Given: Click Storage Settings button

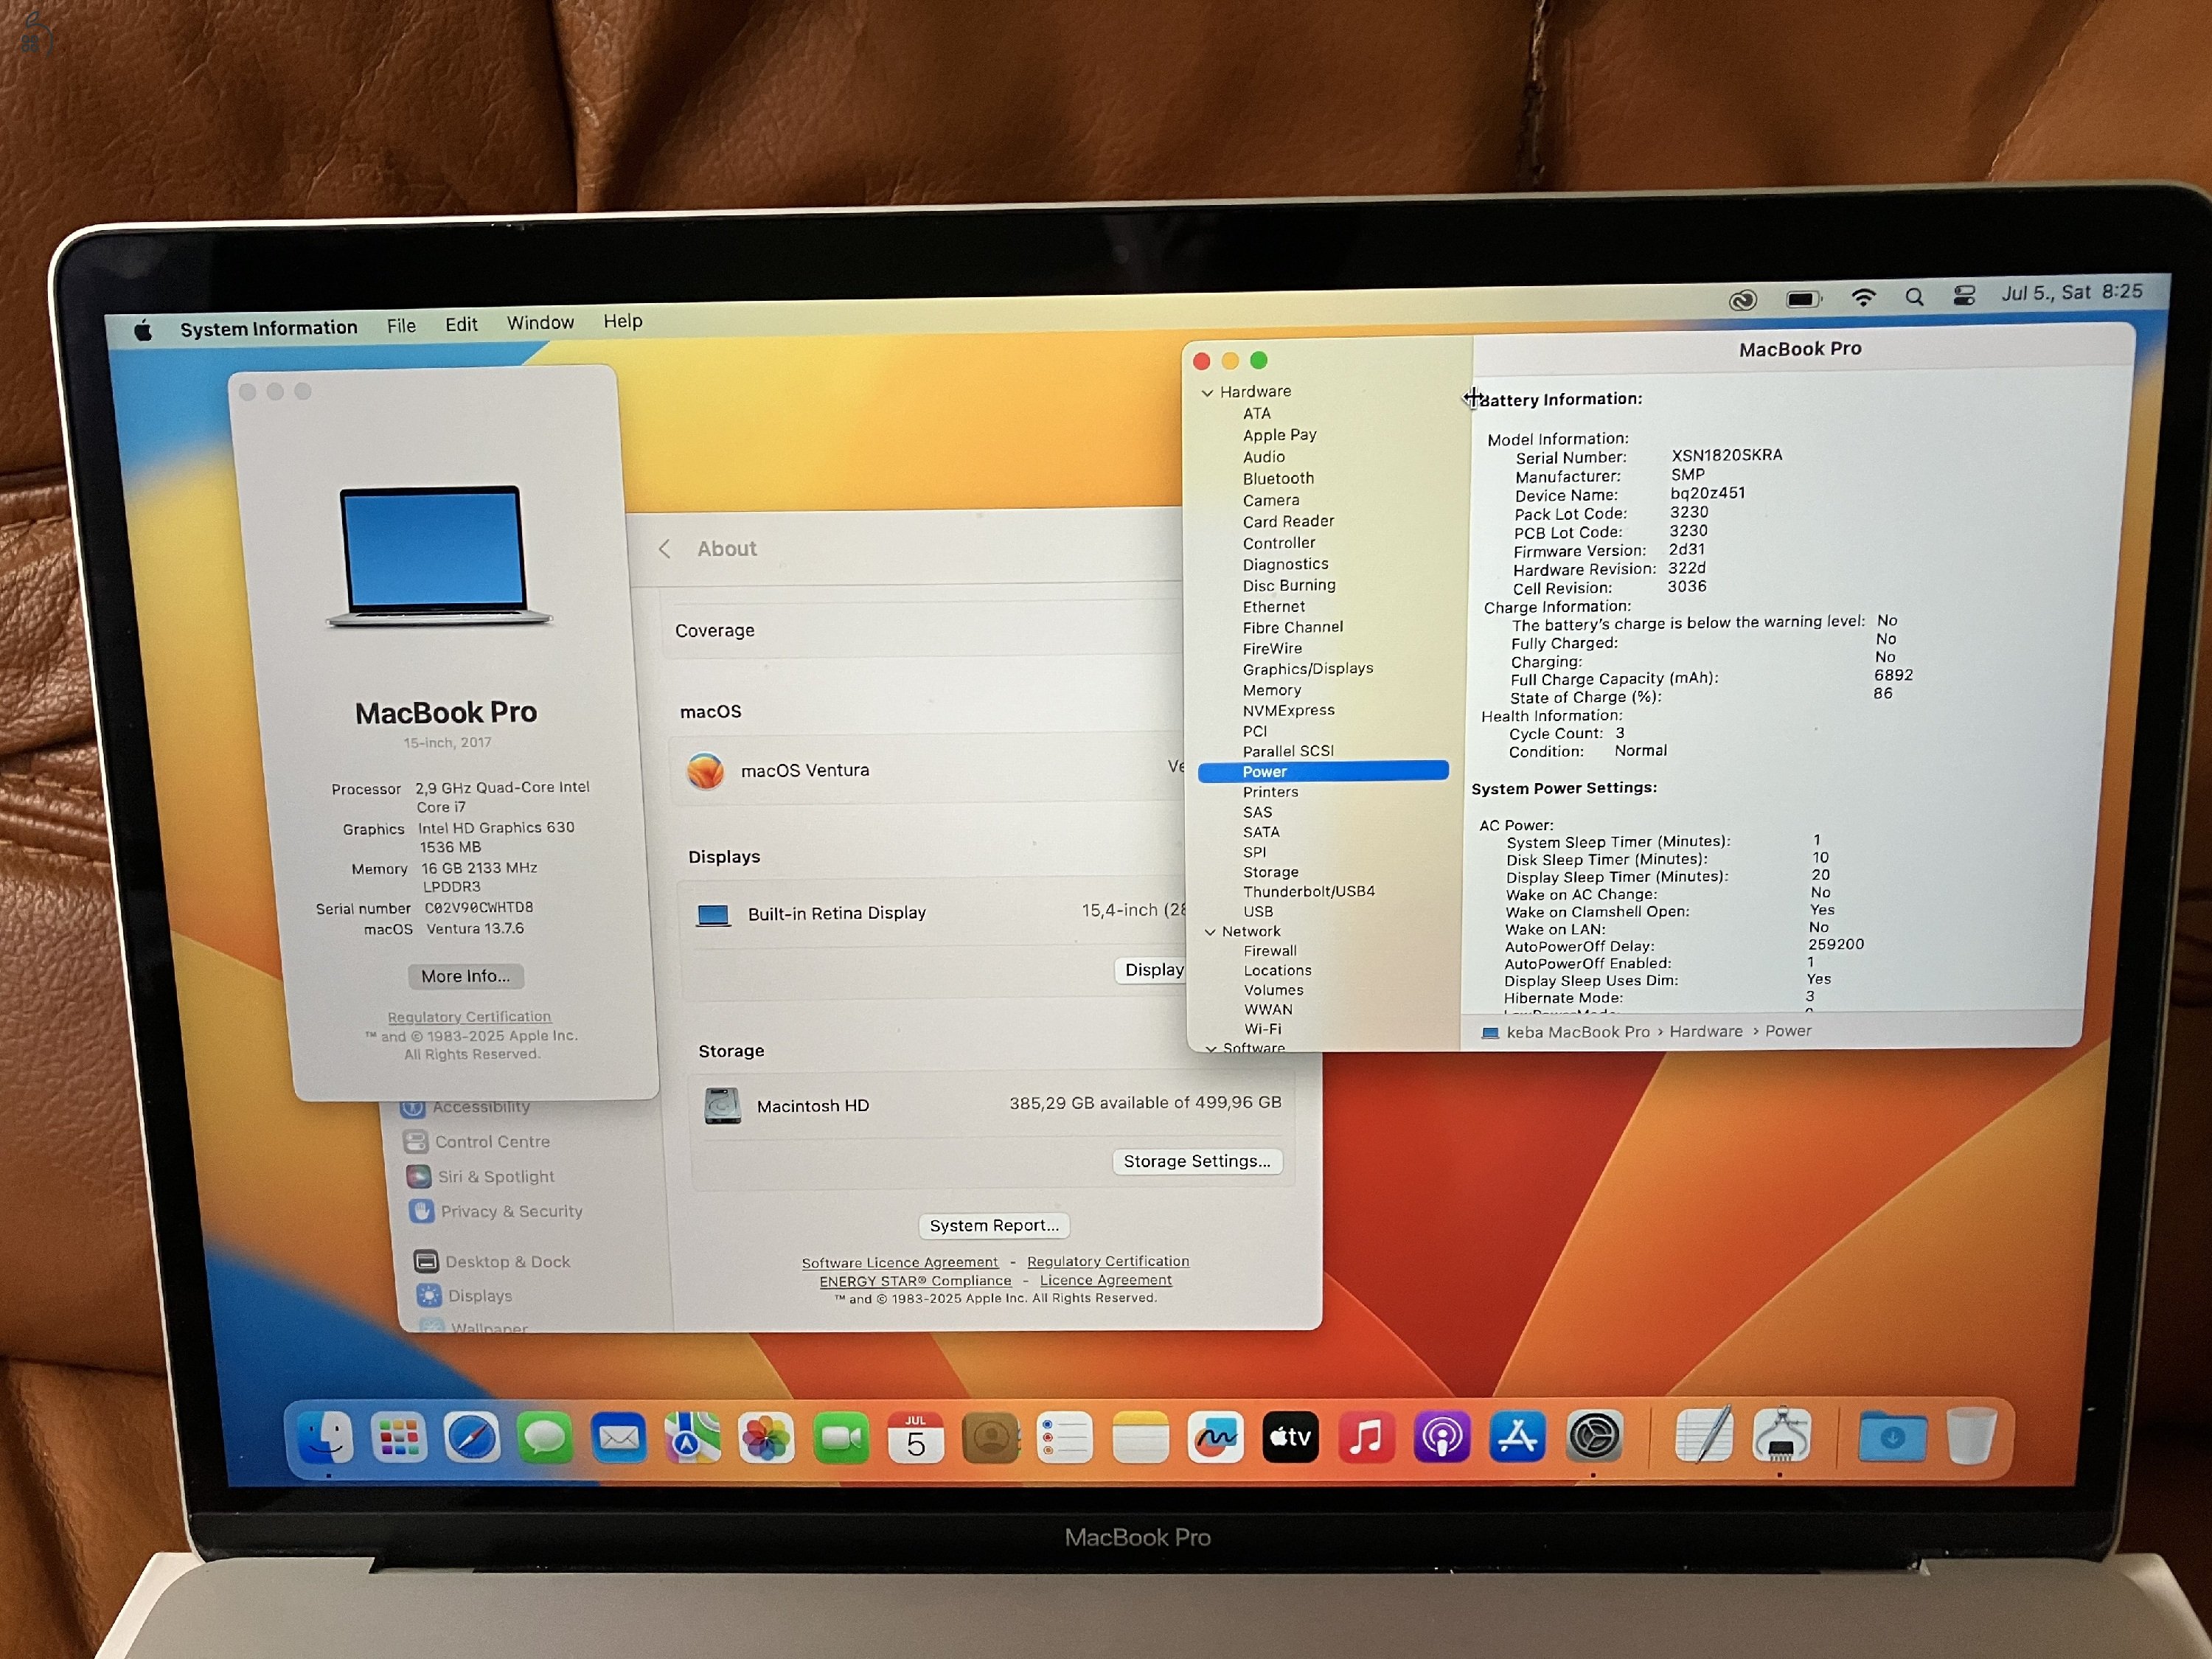Looking at the screenshot, I should coord(1197,1161).
